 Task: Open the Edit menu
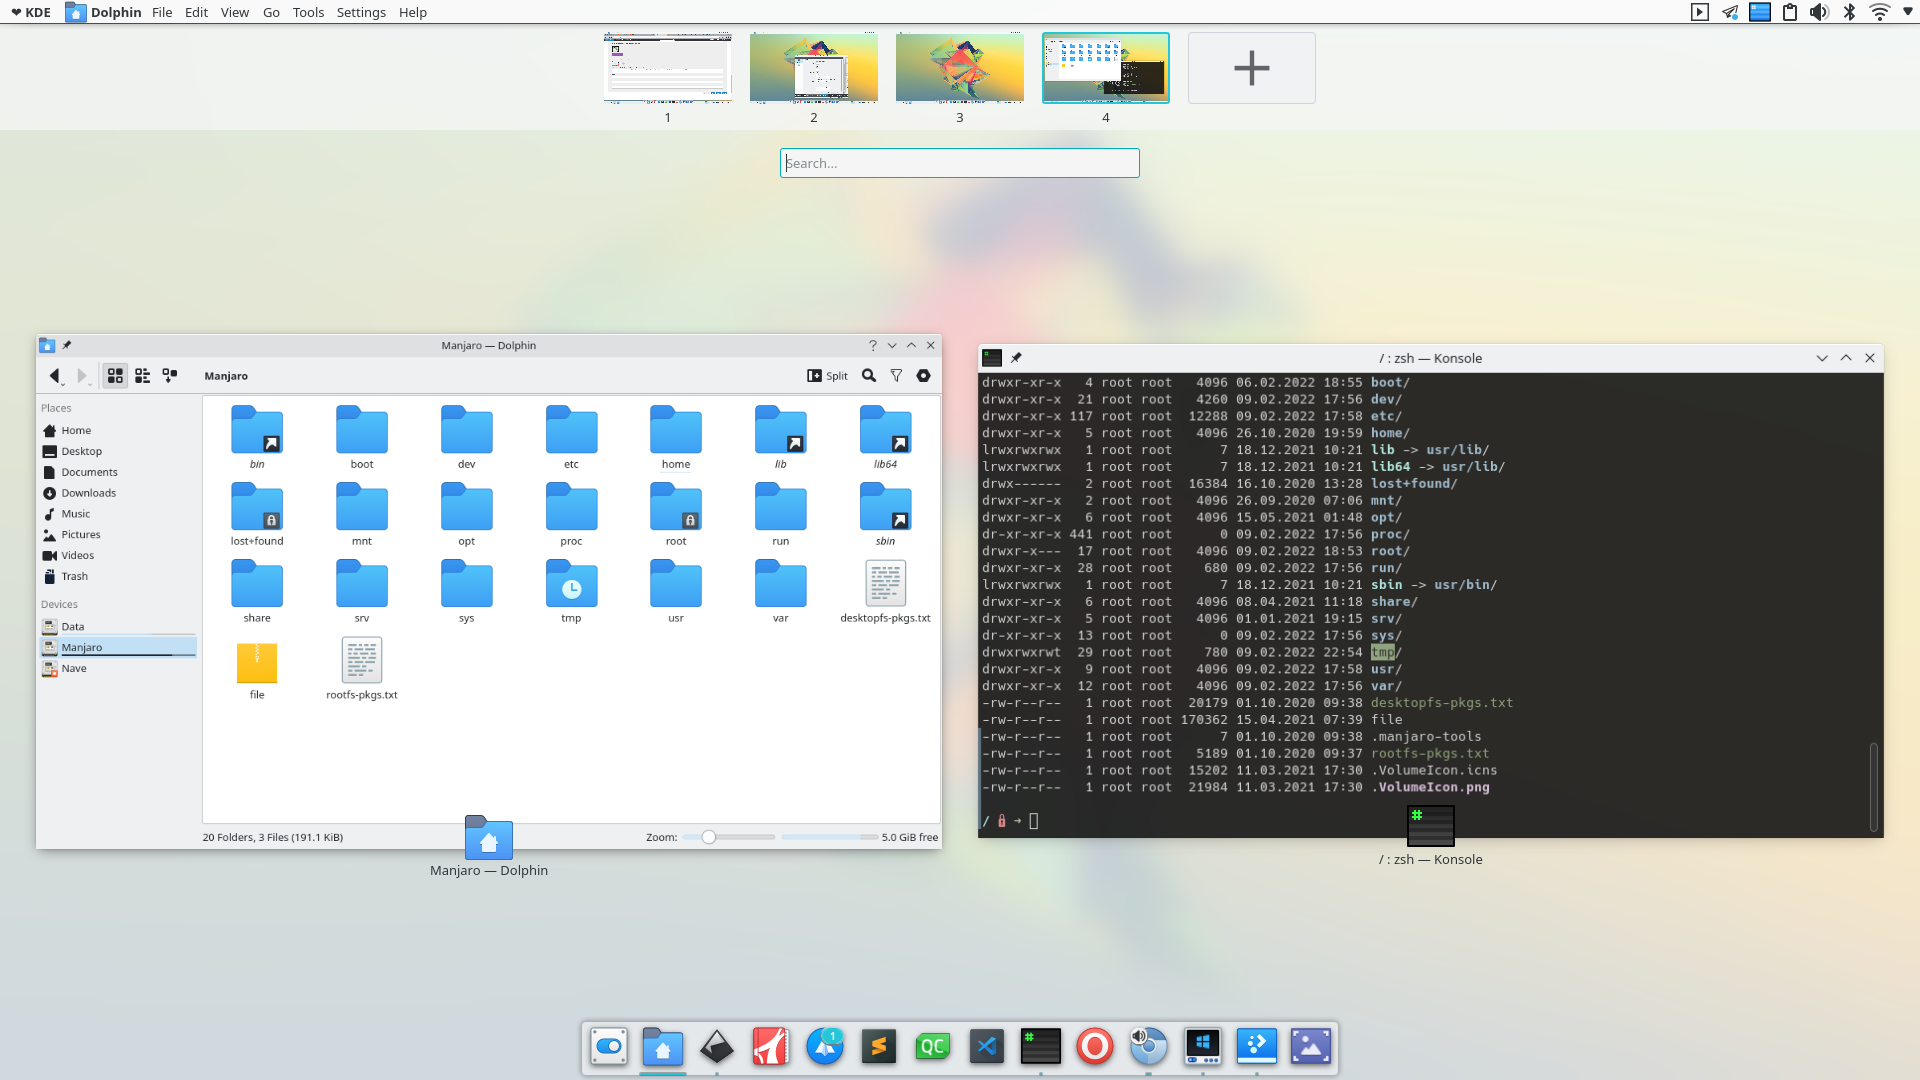pos(196,12)
